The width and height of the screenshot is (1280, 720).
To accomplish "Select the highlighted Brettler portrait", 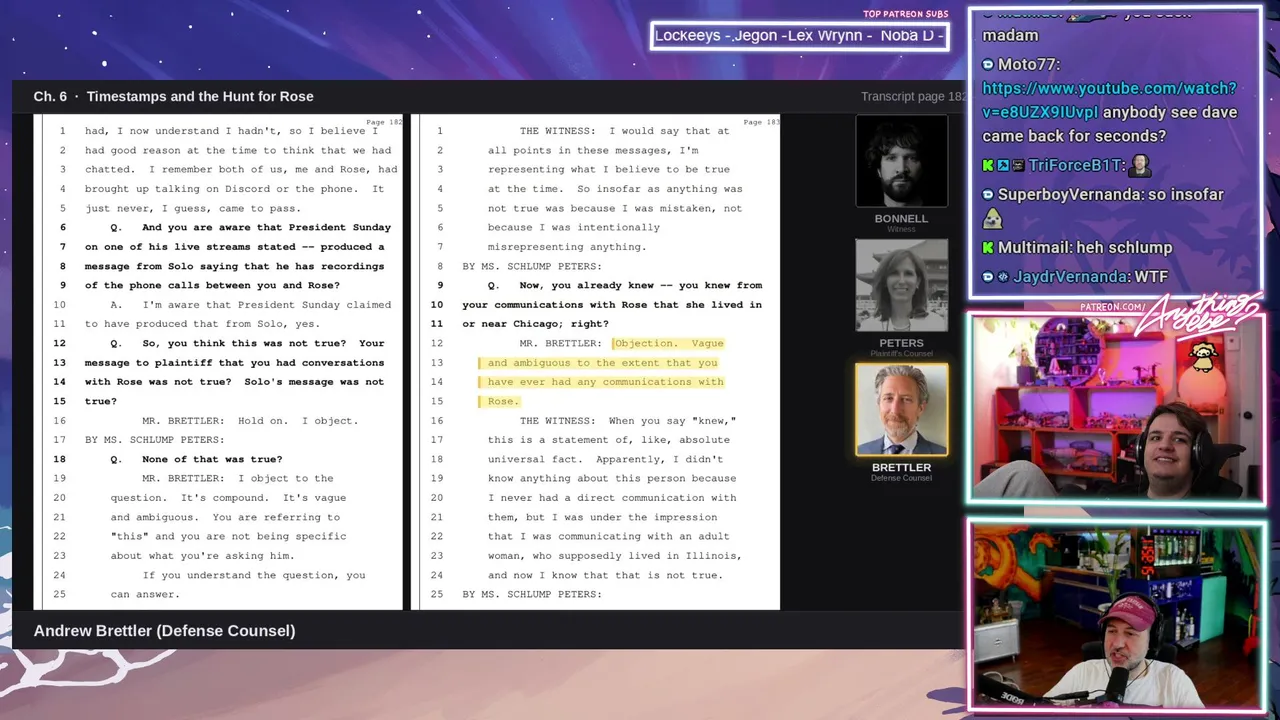I will (x=901, y=410).
